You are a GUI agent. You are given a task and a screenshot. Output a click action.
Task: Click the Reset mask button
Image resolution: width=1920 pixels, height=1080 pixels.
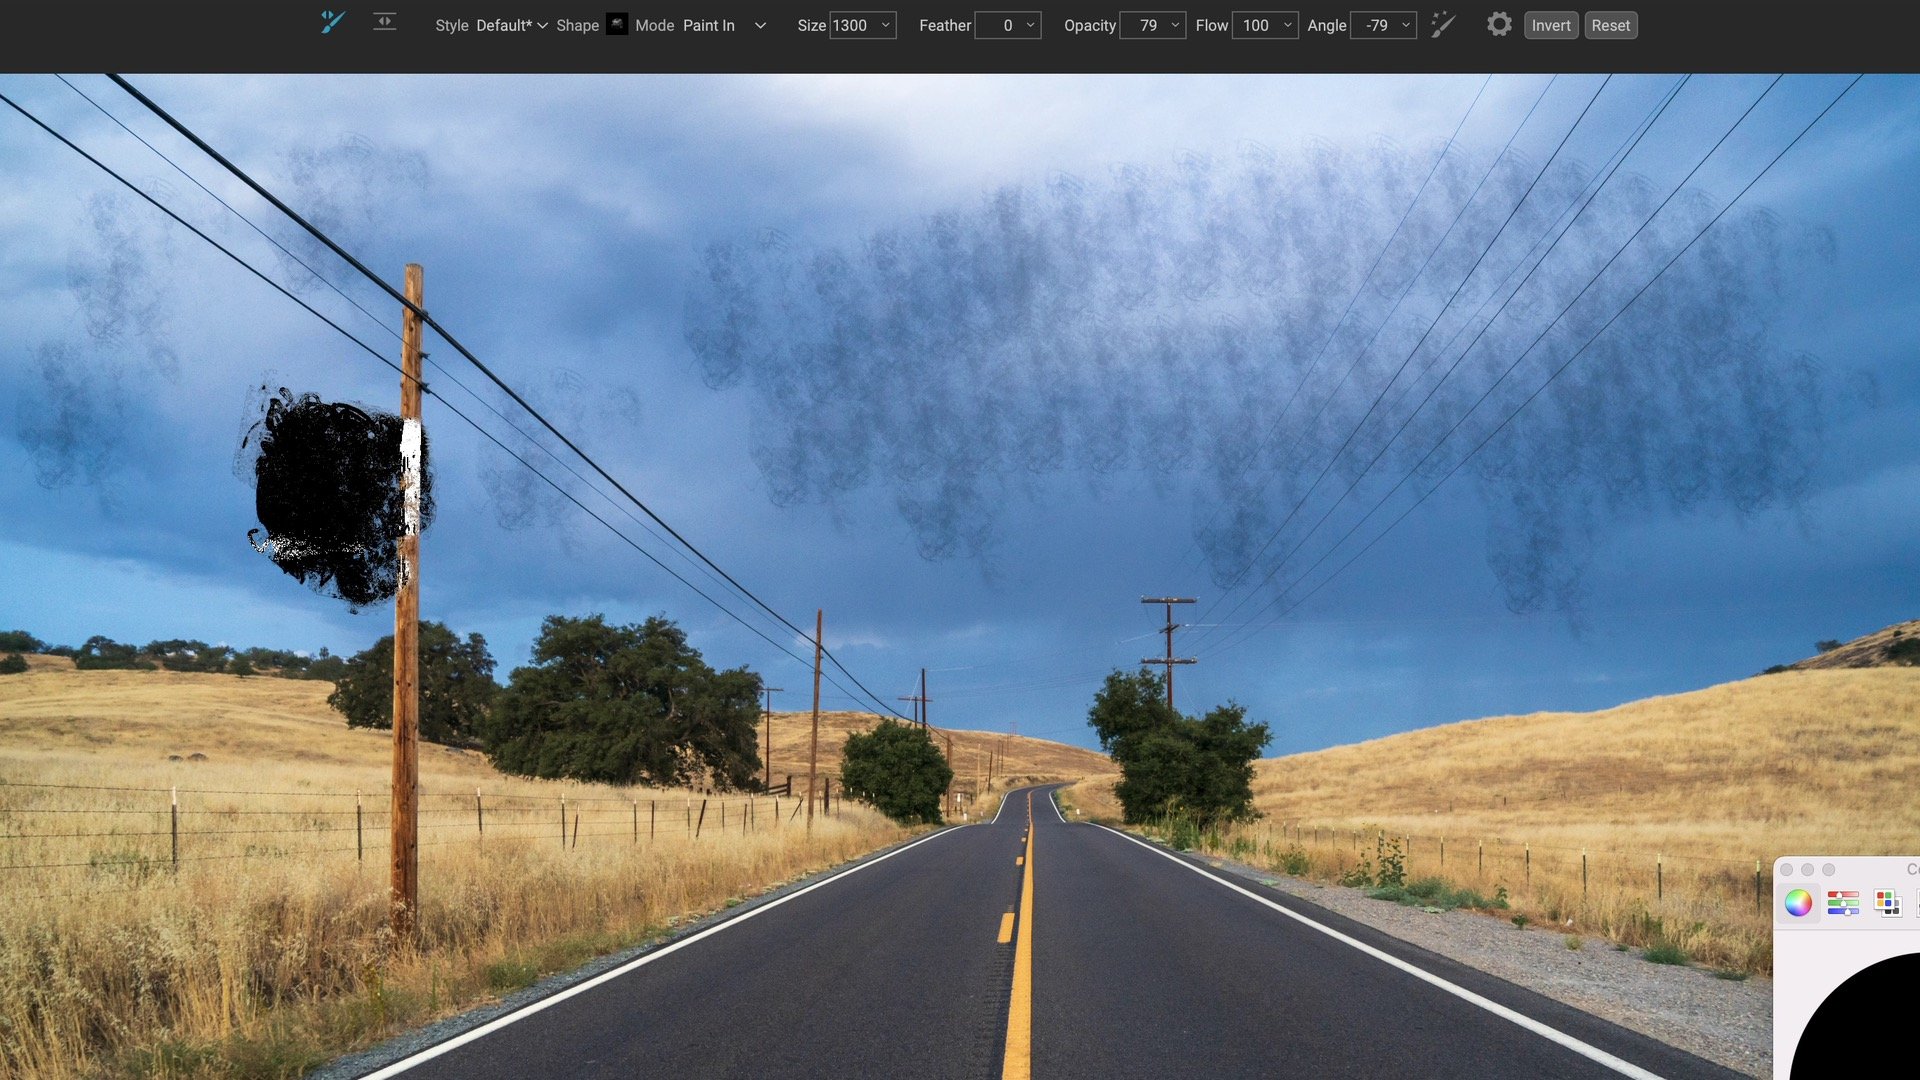click(1610, 25)
